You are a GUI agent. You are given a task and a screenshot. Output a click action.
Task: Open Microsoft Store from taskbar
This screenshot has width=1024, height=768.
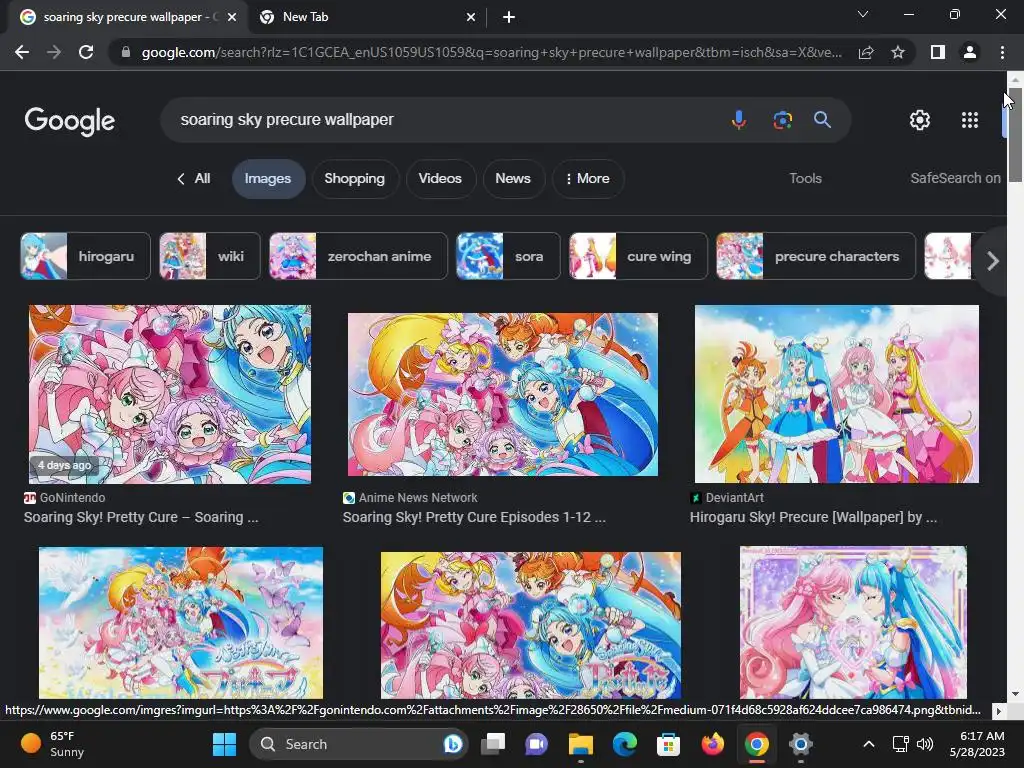tap(668, 744)
